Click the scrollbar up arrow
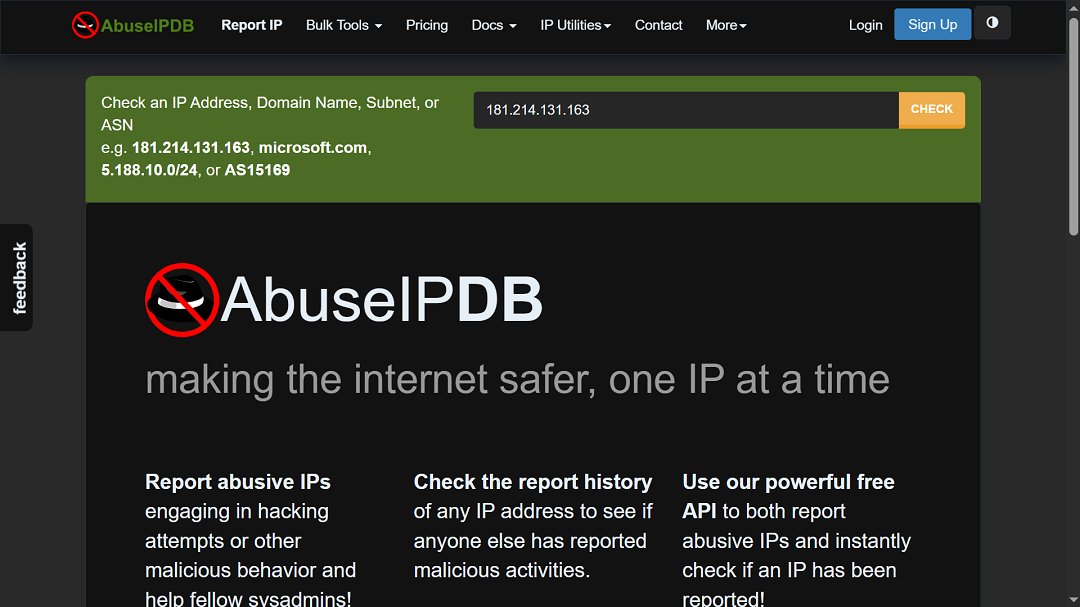This screenshot has height=607, width=1080. pyautogui.click(x=1073, y=7)
